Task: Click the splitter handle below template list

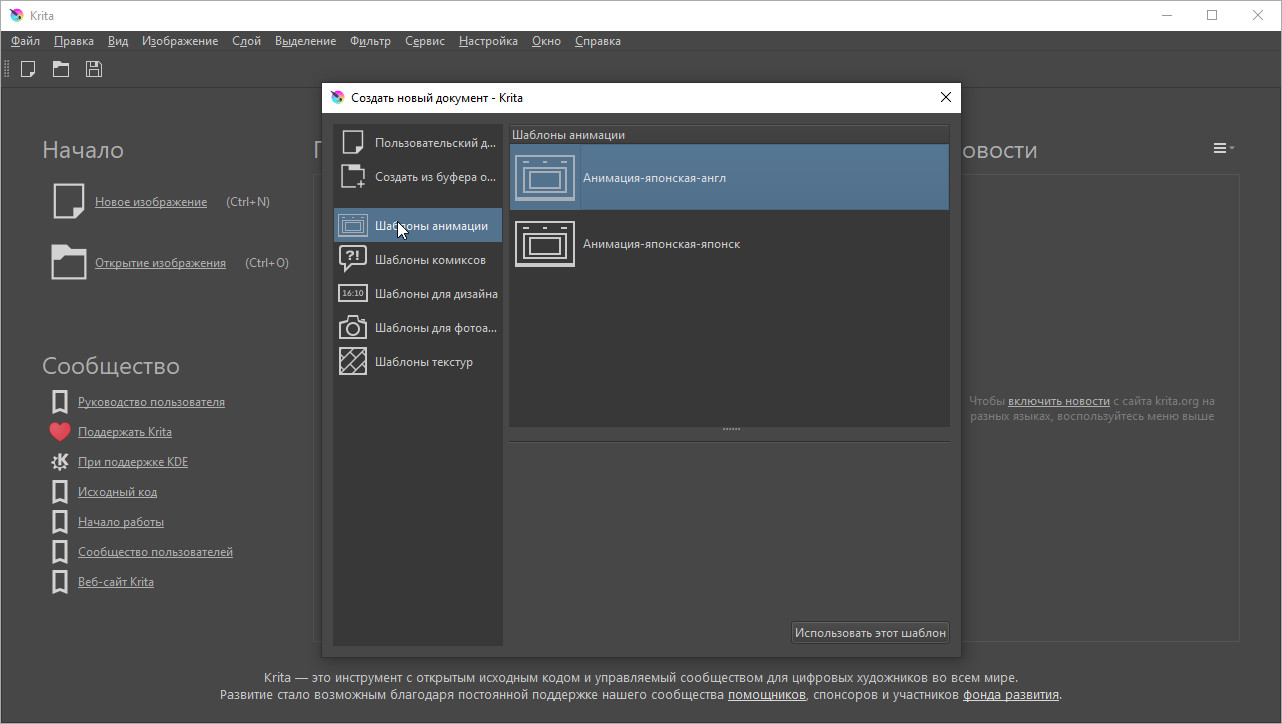Action: click(730, 430)
